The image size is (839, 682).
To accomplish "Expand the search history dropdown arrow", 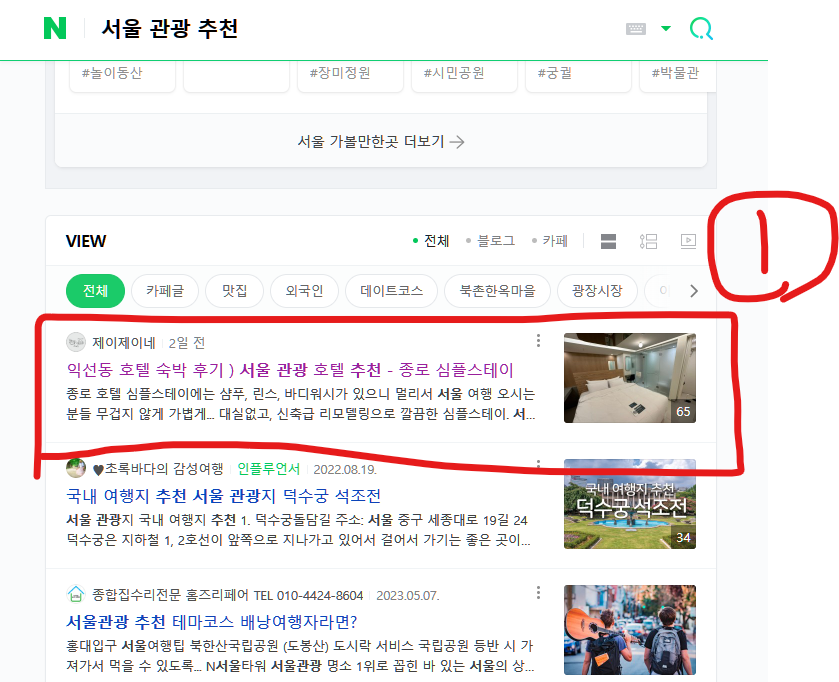I will [666, 28].
